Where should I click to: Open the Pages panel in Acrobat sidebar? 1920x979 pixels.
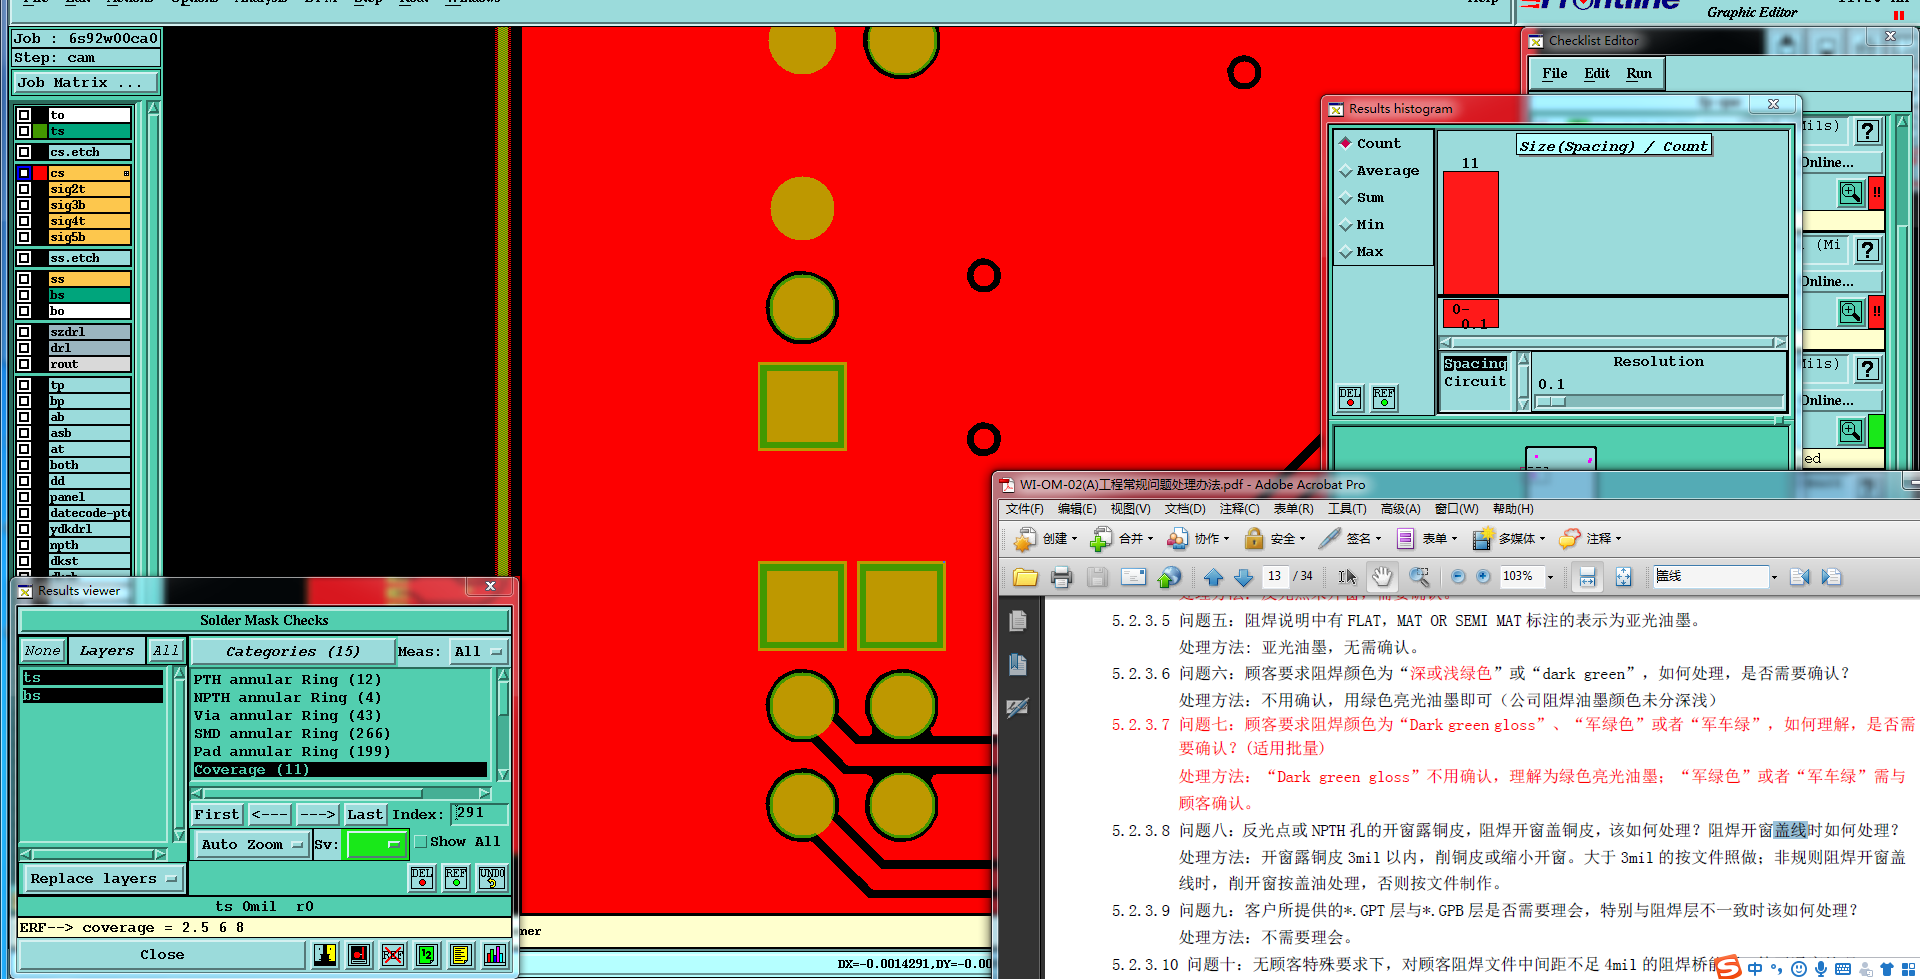click(1018, 621)
